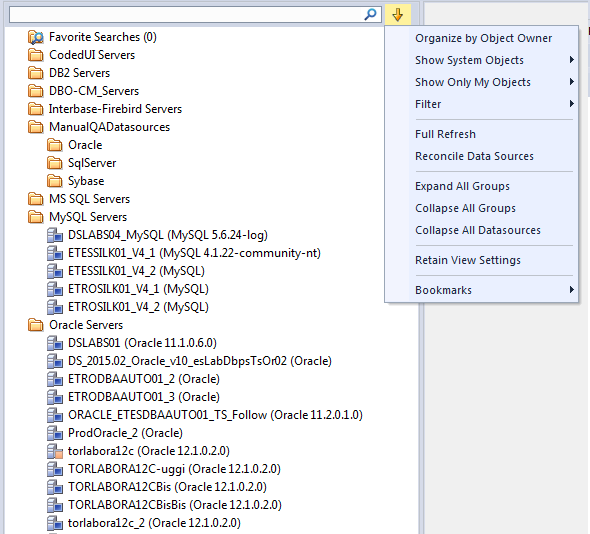Select TORLABORA12CBisBis (Oracle 12.1.0.2.0) label

(175, 505)
